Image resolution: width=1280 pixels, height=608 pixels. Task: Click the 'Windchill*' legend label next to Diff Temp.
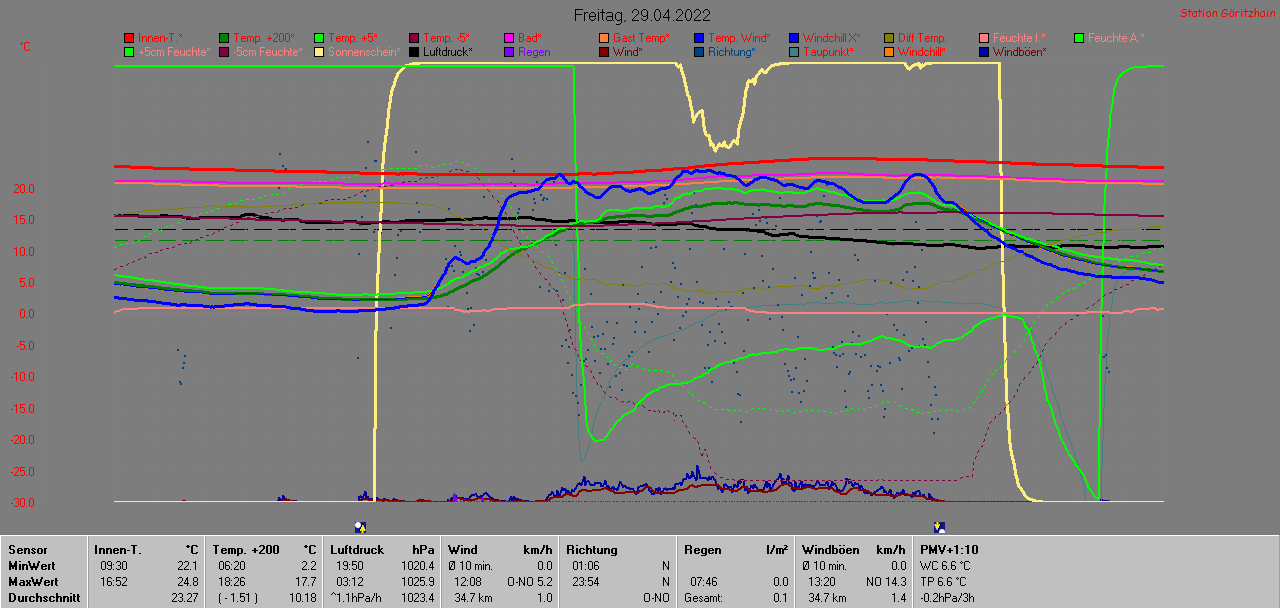924,52
